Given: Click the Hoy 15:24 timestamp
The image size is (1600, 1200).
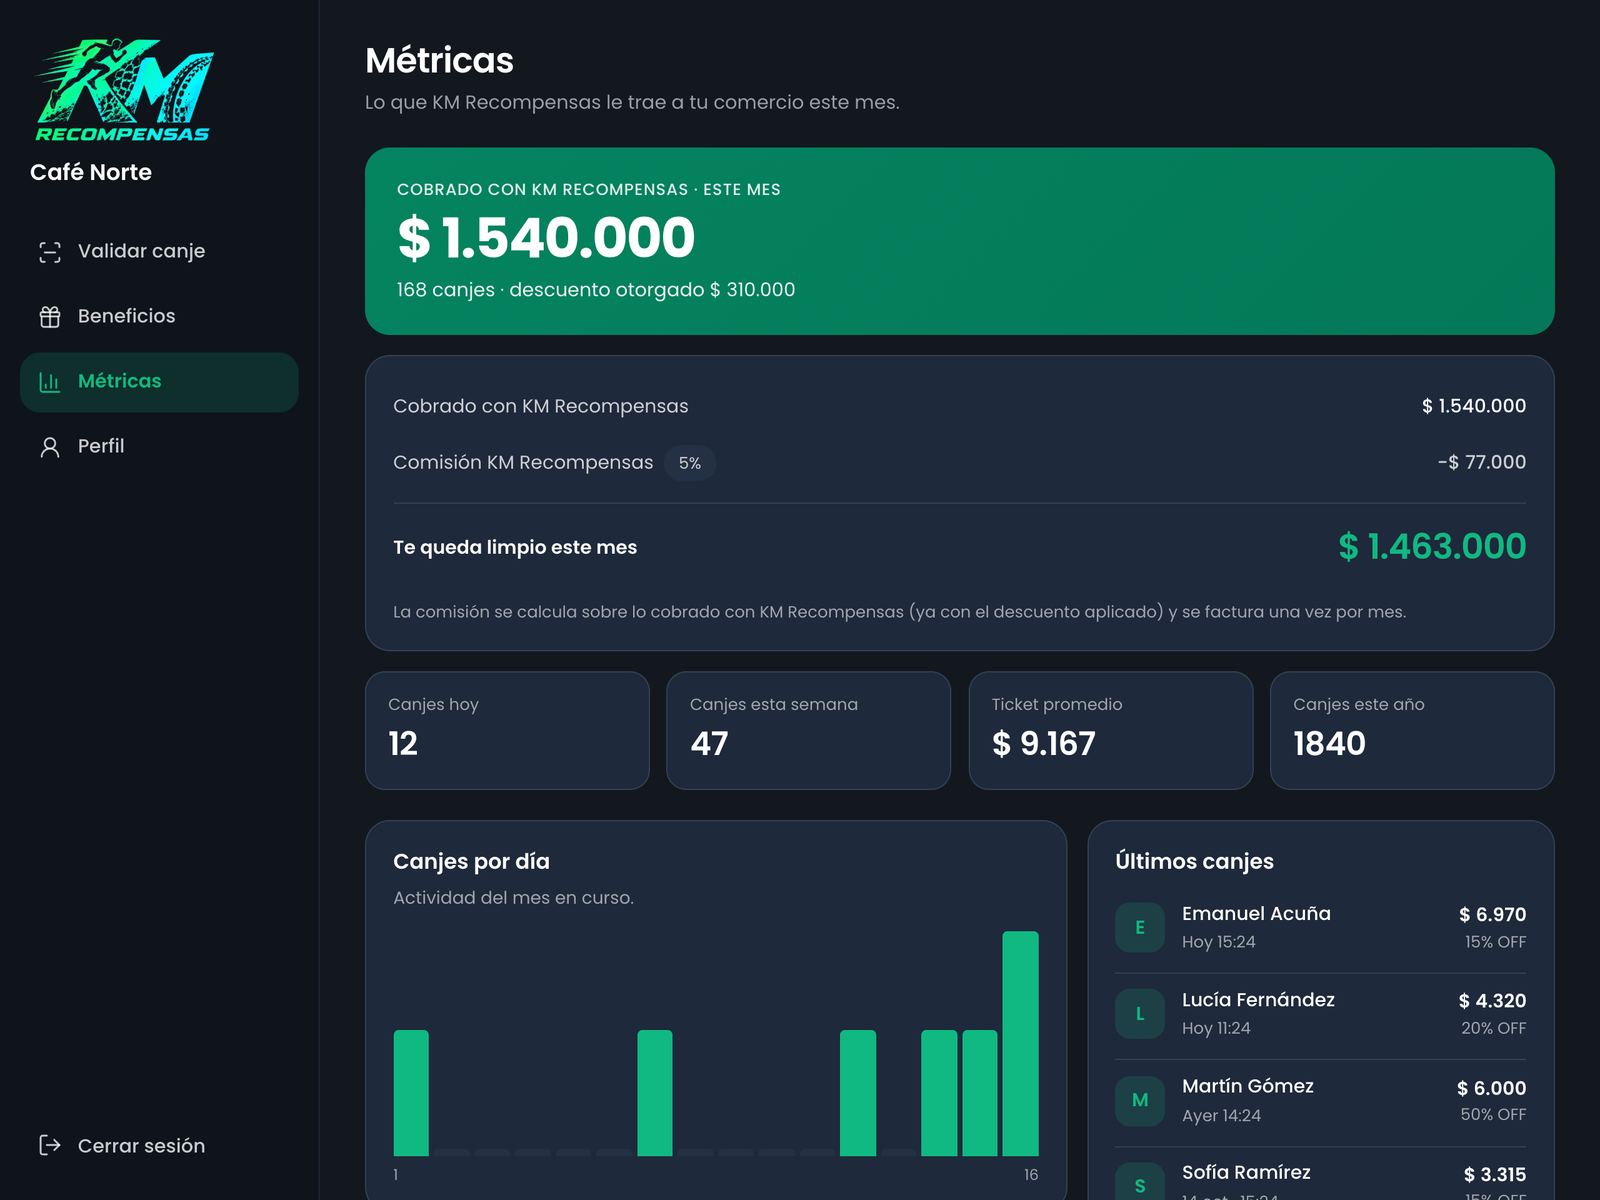Looking at the screenshot, I should click(1218, 942).
